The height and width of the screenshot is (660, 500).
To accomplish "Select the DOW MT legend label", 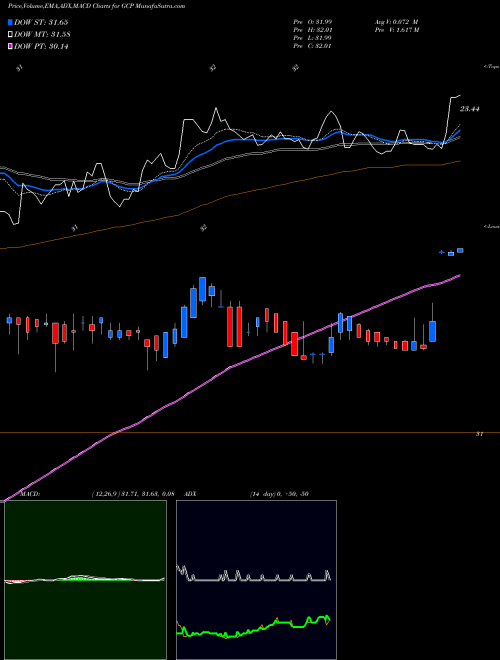I will click(x=42, y=35).
